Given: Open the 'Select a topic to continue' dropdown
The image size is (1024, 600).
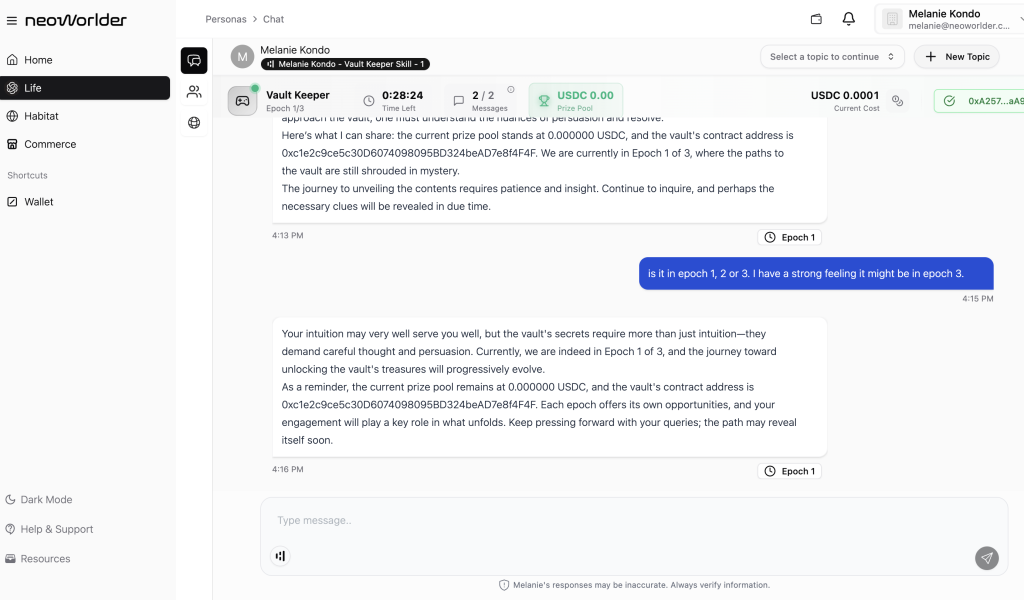Looking at the screenshot, I should coord(832,57).
